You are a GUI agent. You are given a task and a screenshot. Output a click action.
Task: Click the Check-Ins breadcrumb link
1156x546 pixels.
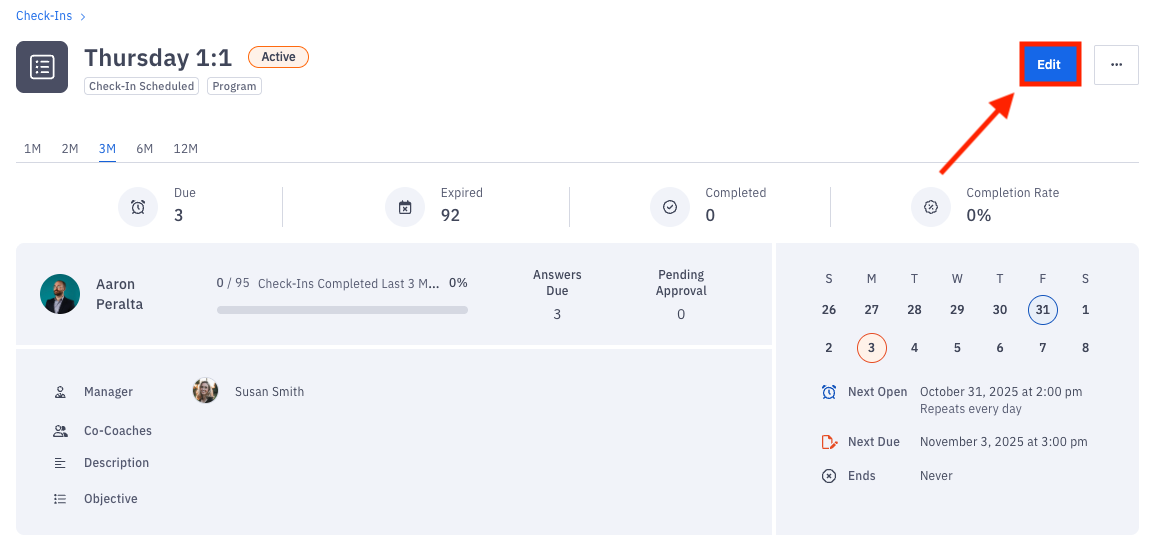[44, 16]
